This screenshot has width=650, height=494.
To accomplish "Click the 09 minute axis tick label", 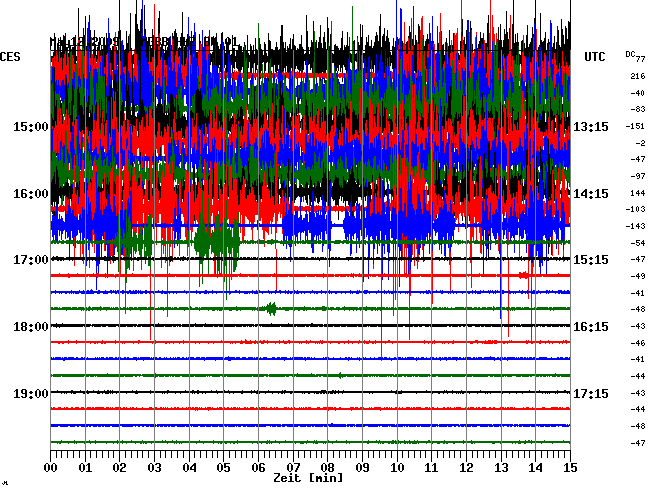I will pos(362,468).
